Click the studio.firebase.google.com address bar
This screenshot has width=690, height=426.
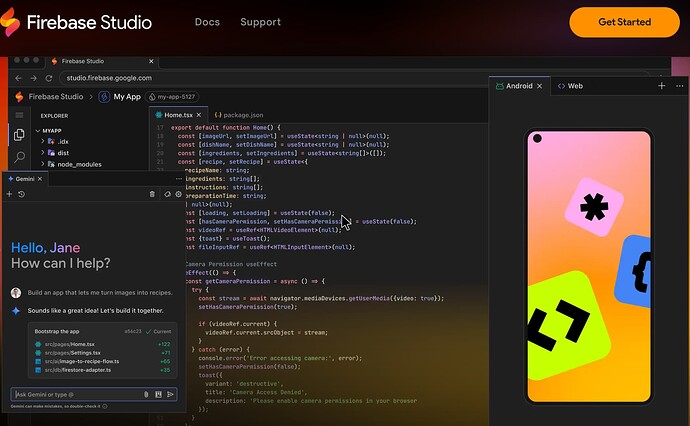tap(352, 78)
